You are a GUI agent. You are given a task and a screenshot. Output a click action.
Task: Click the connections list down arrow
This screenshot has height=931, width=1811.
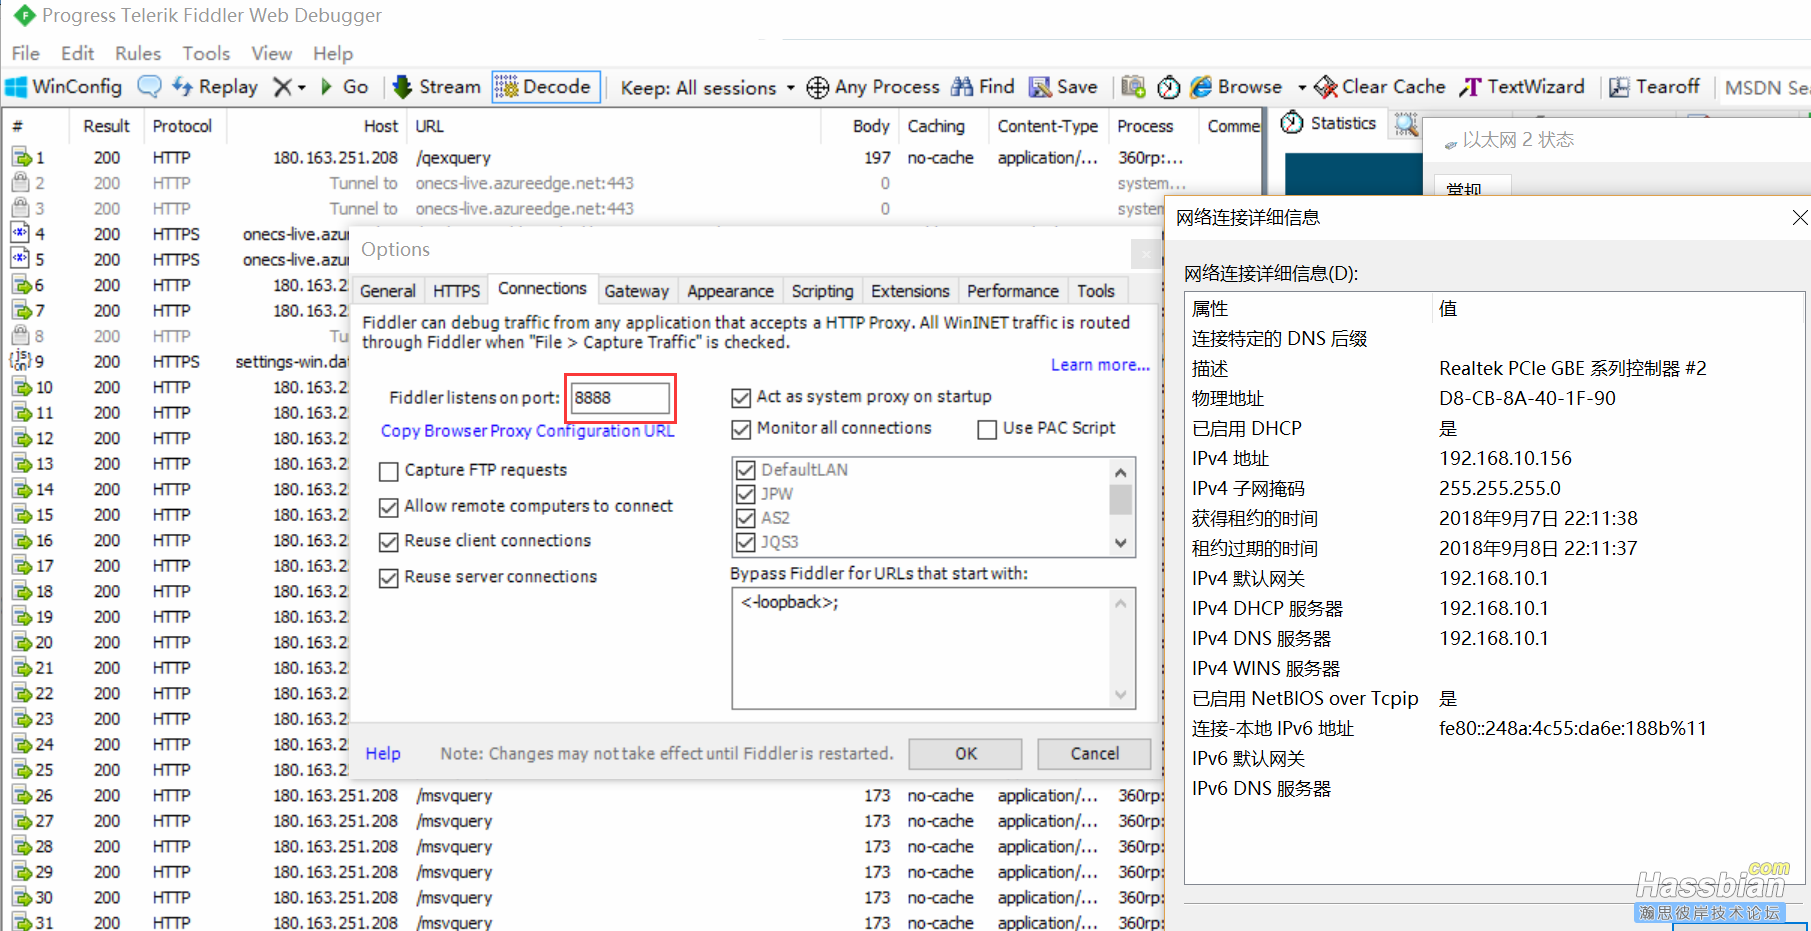tap(1121, 543)
